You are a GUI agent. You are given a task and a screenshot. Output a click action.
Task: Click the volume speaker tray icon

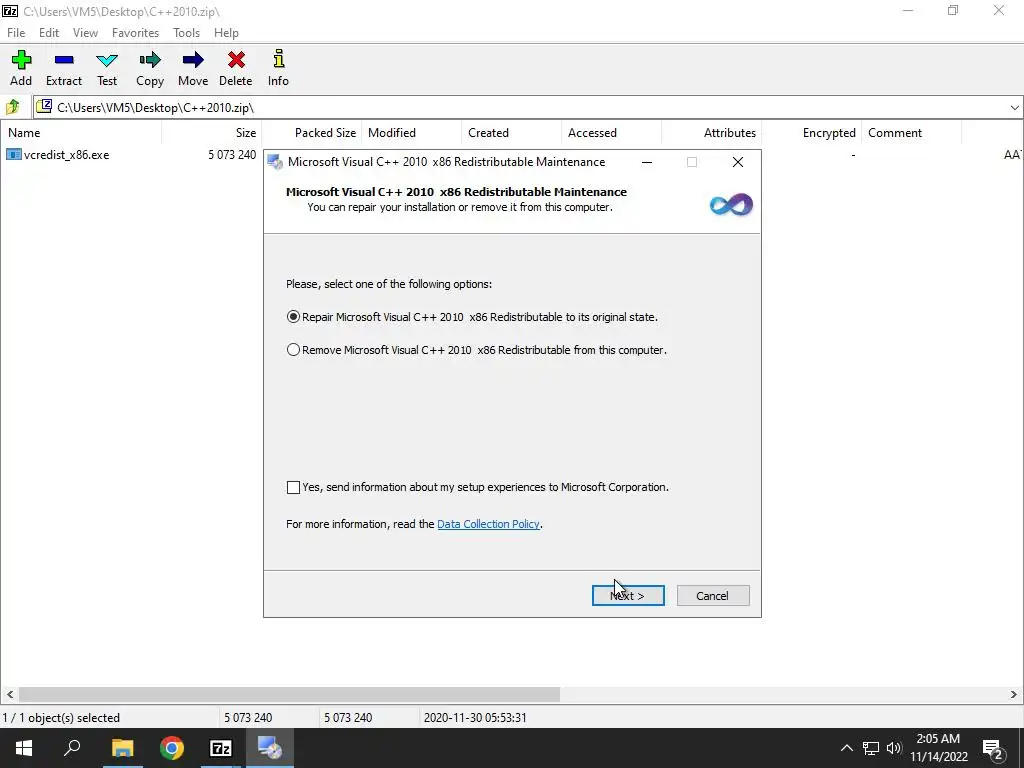893,748
